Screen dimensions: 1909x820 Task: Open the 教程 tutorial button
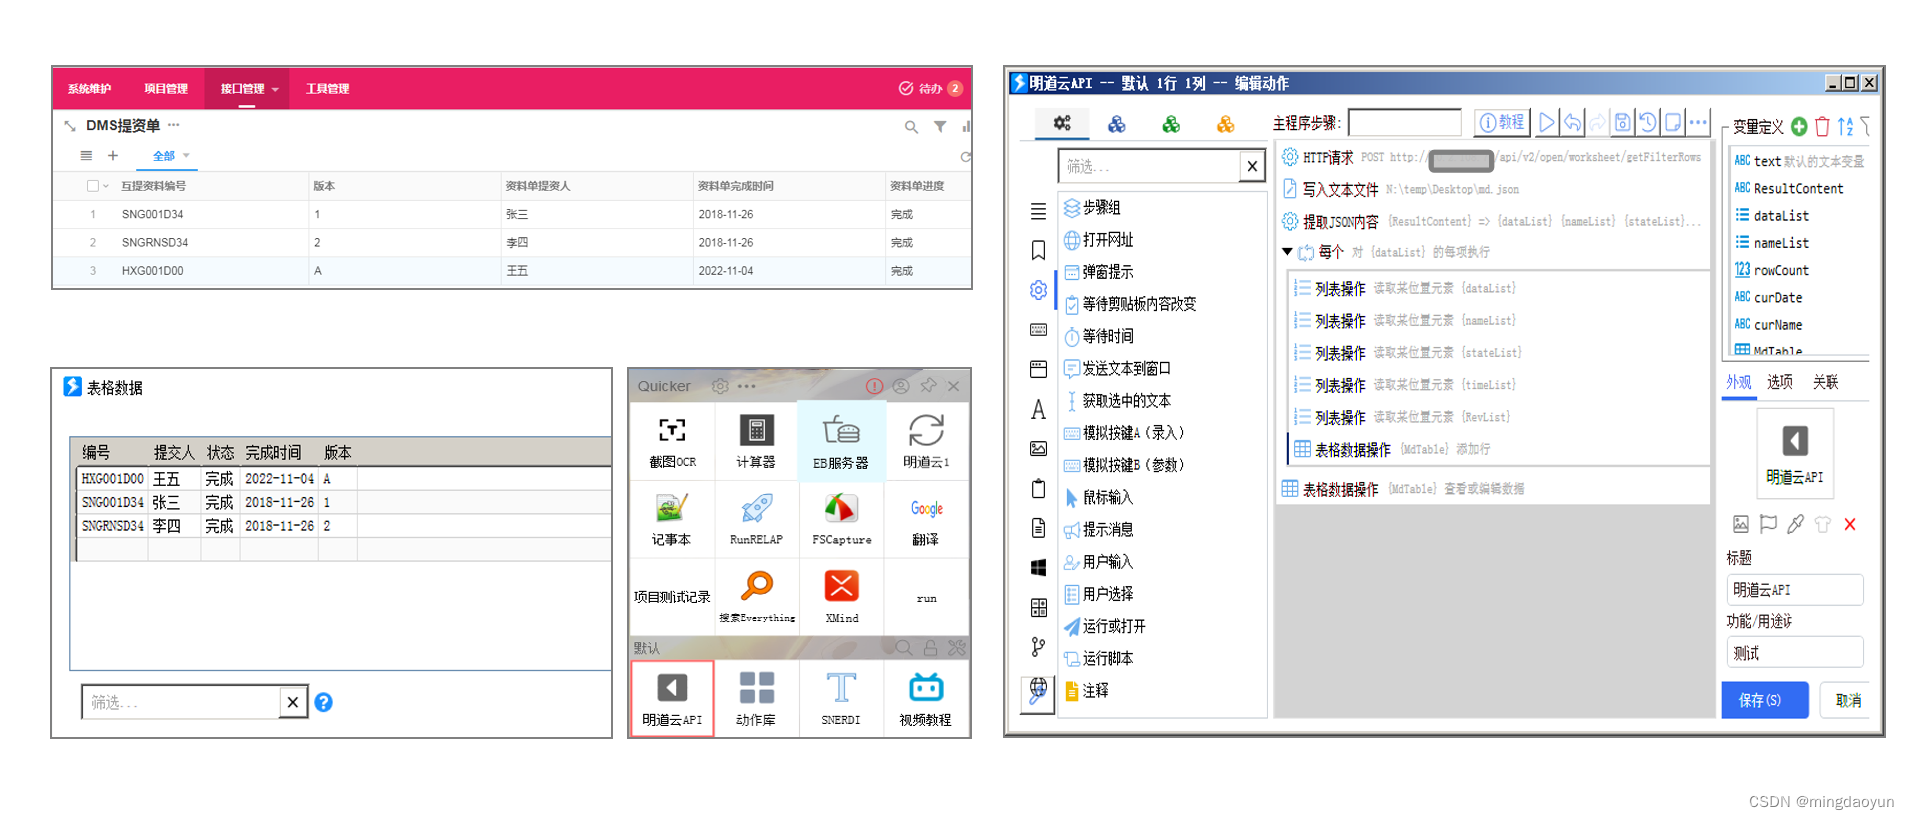coord(1502,123)
